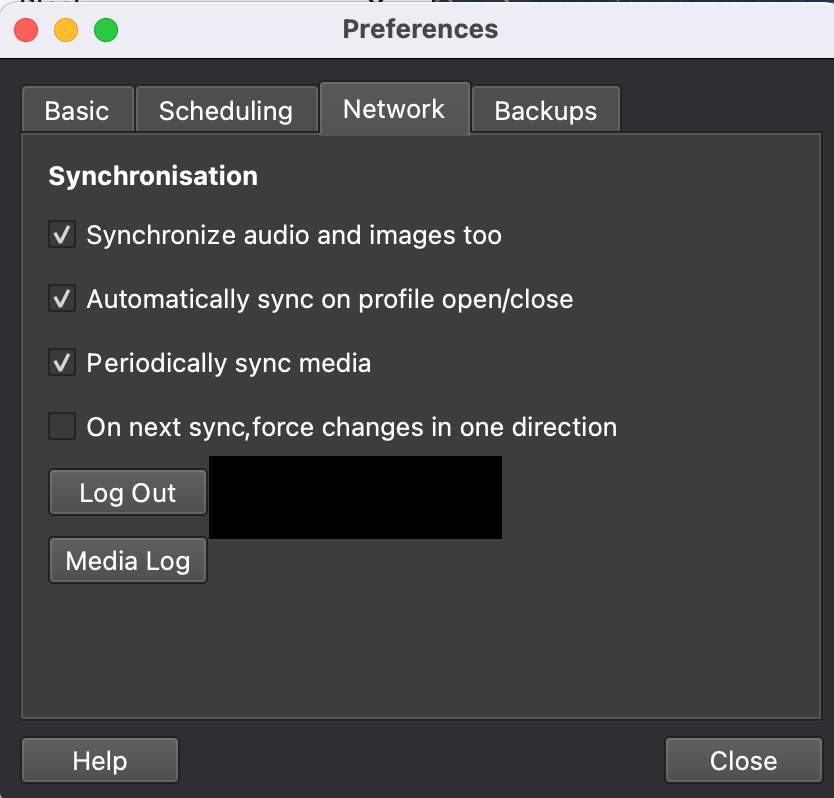Untick the Periodically sync media checkbox

[62, 362]
